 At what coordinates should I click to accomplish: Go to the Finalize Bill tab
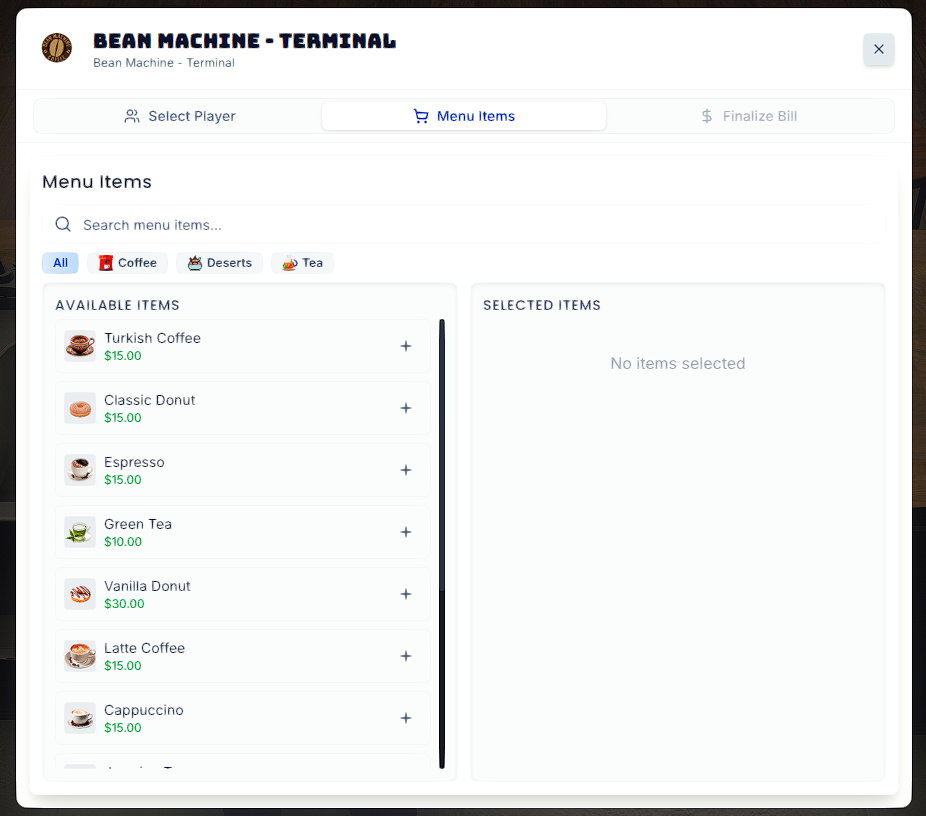[749, 116]
